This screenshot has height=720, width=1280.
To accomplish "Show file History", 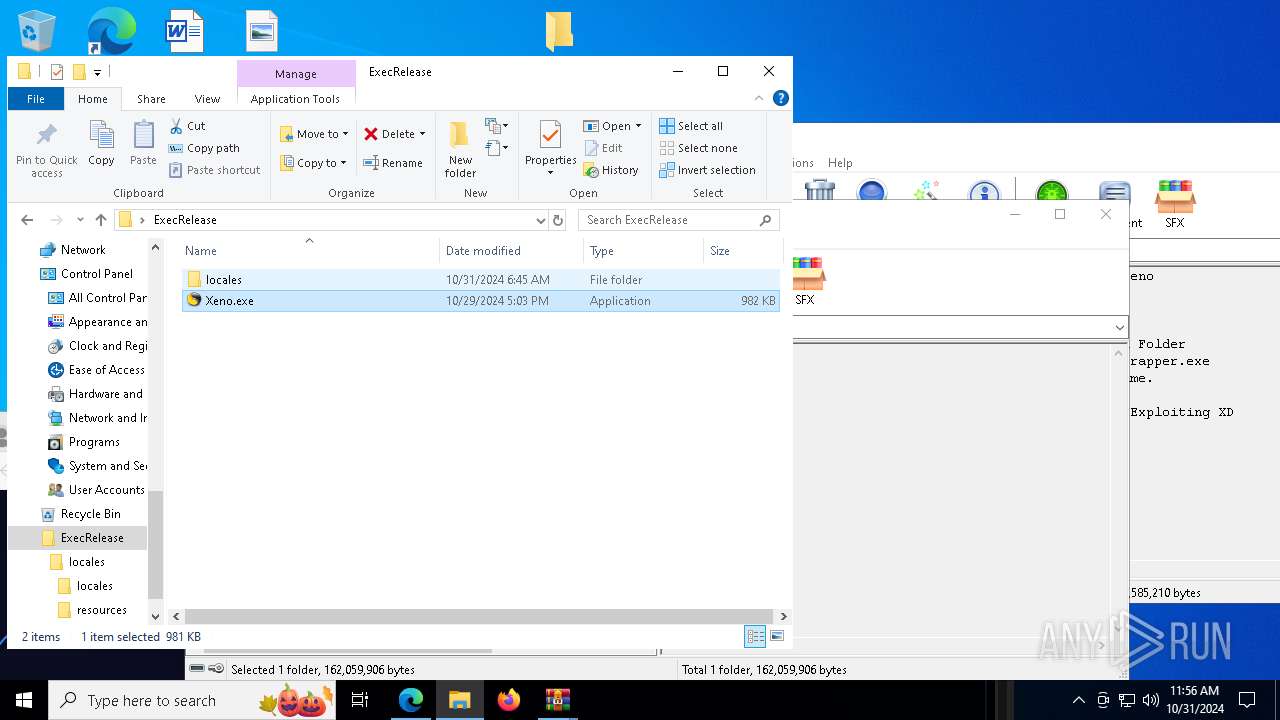I will click(611, 170).
